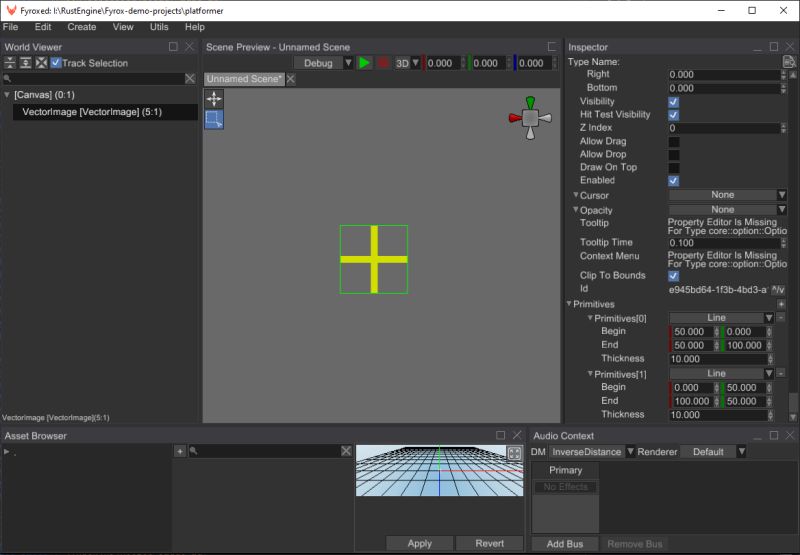
Task: Enable the Draw On Top checkbox
Action: pyautogui.click(x=673, y=167)
